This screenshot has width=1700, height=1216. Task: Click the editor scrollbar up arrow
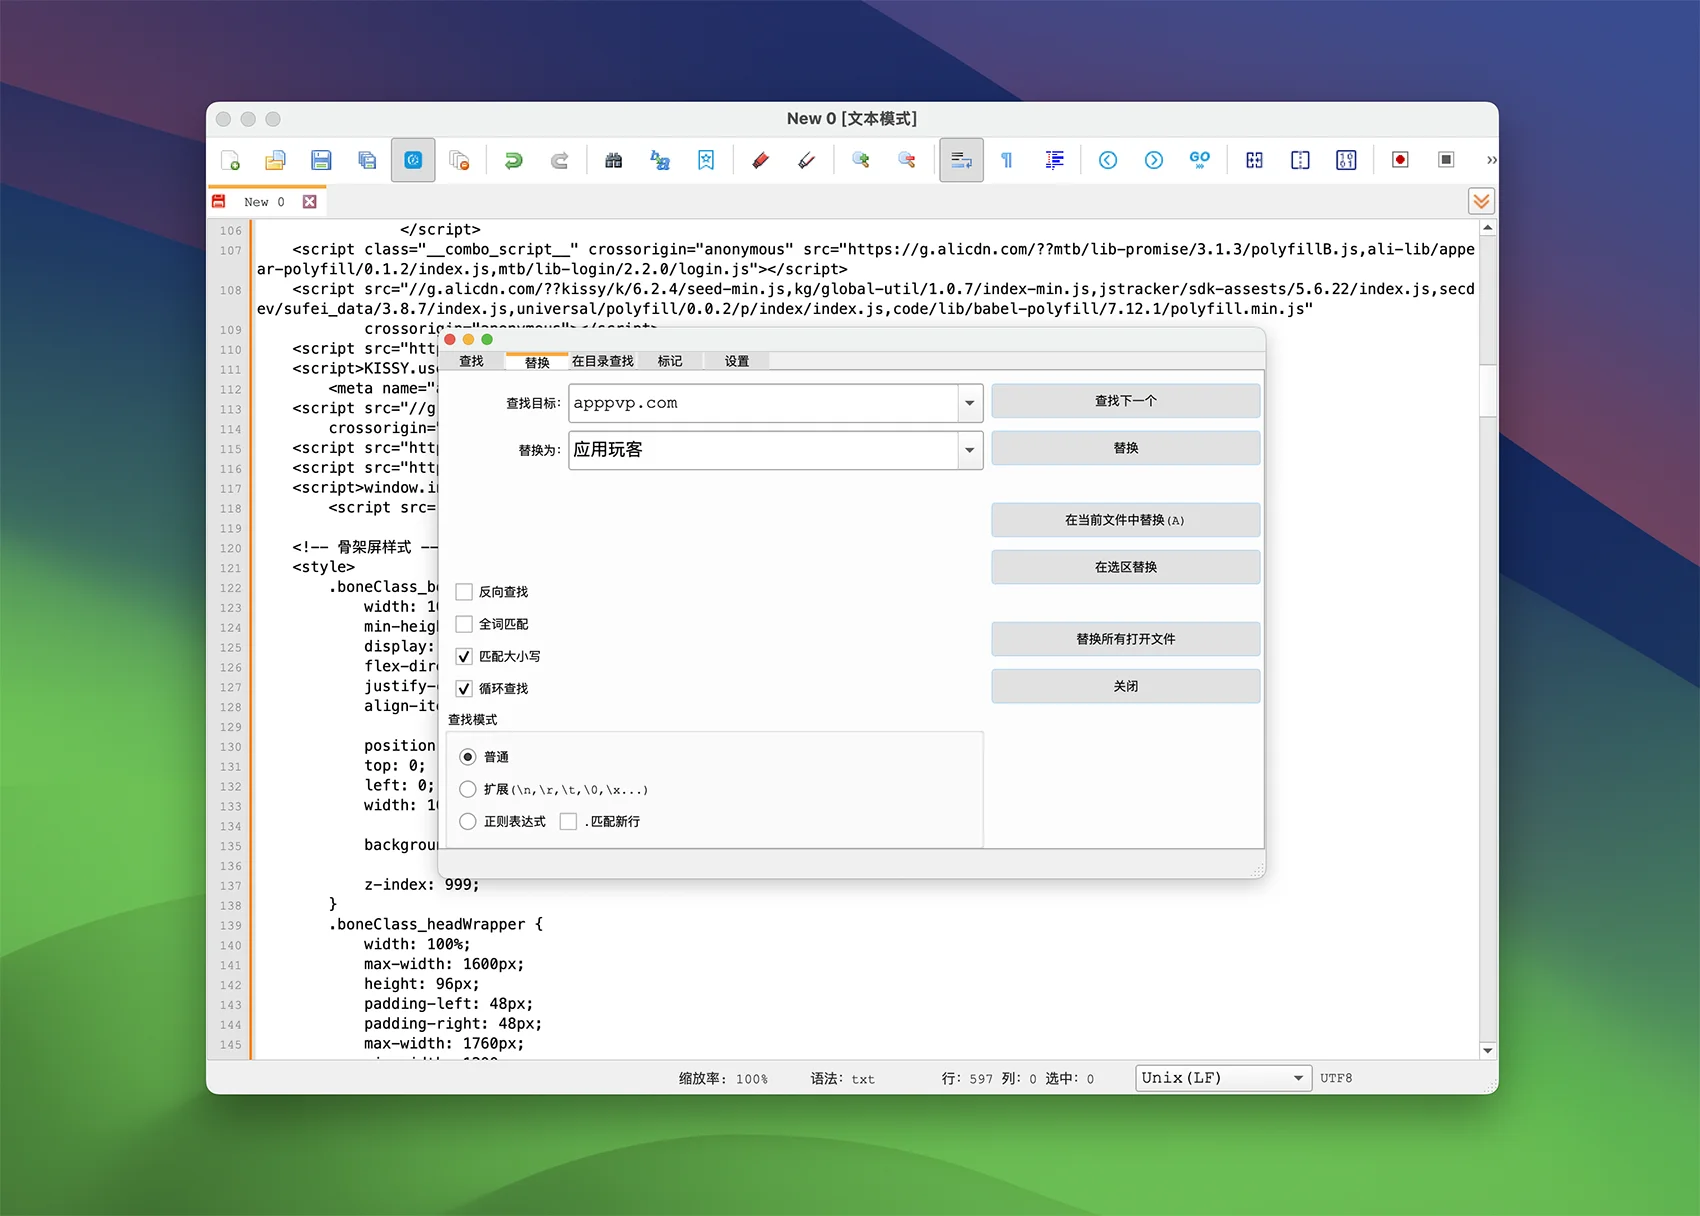(x=1488, y=228)
